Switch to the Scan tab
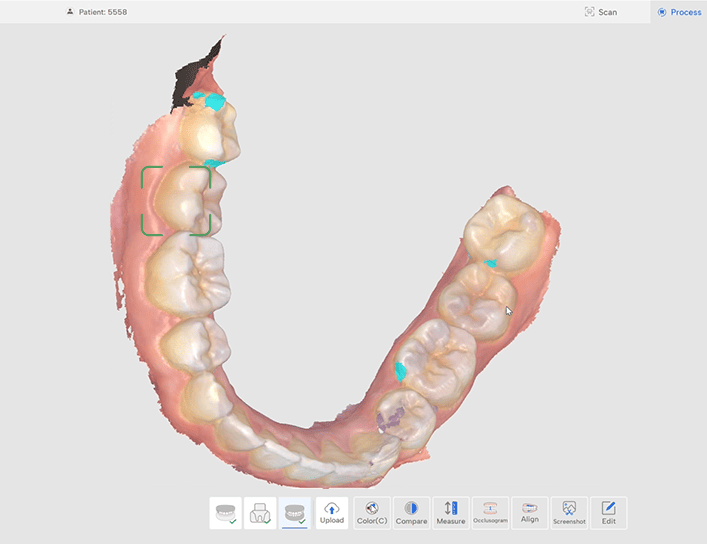Viewport: 707px width, 544px height. (600, 12)
